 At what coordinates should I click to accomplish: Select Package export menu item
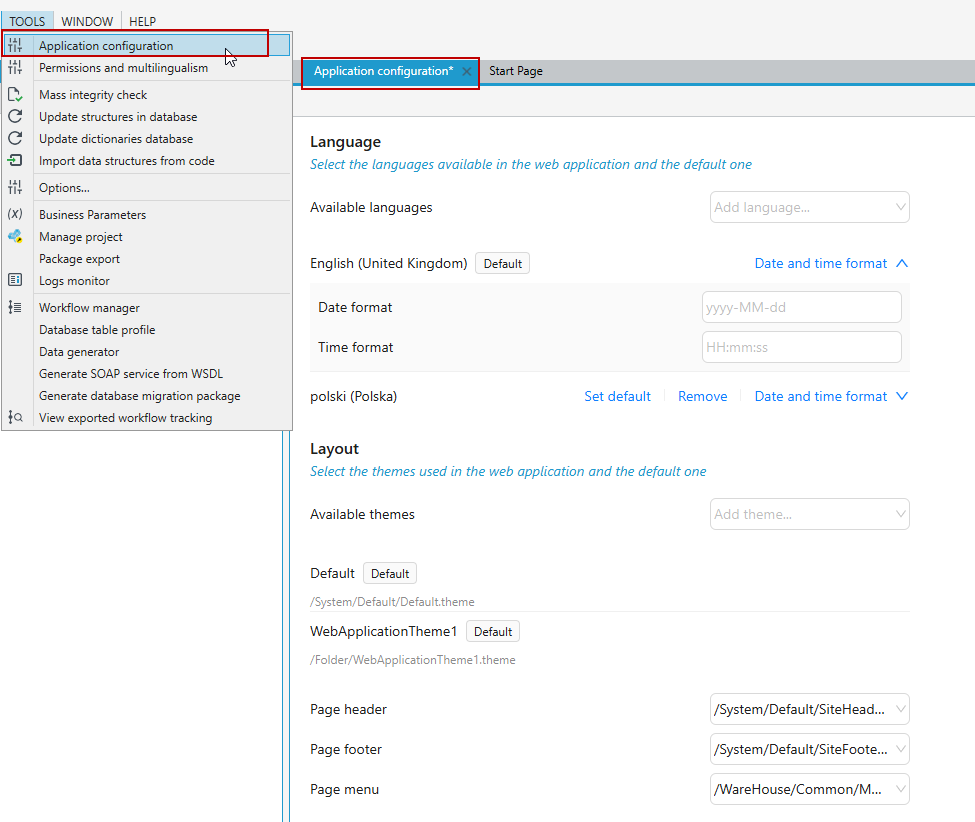[x=80, y=259]
